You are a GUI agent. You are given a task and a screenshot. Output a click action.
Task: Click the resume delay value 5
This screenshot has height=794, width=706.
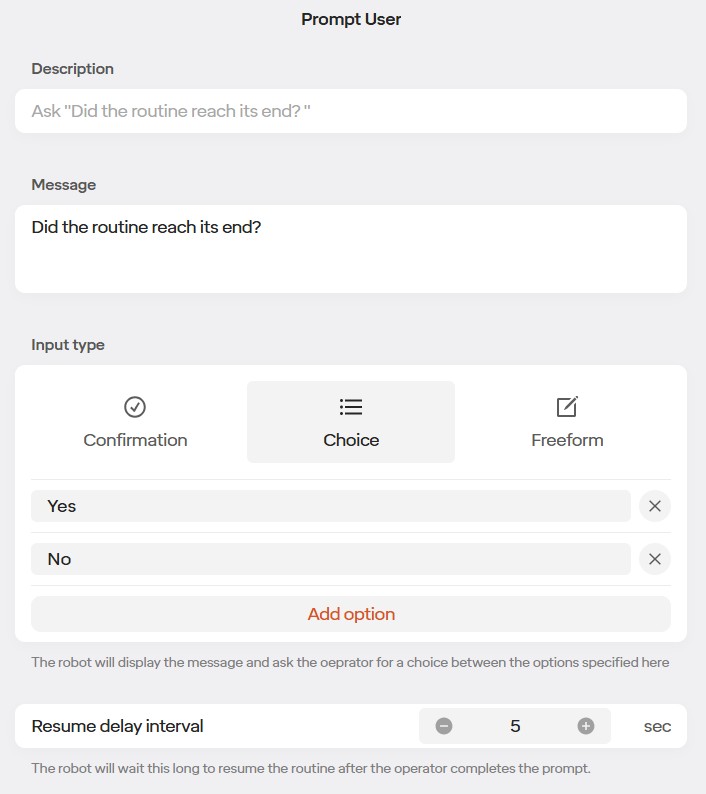(x=515, y=726)
